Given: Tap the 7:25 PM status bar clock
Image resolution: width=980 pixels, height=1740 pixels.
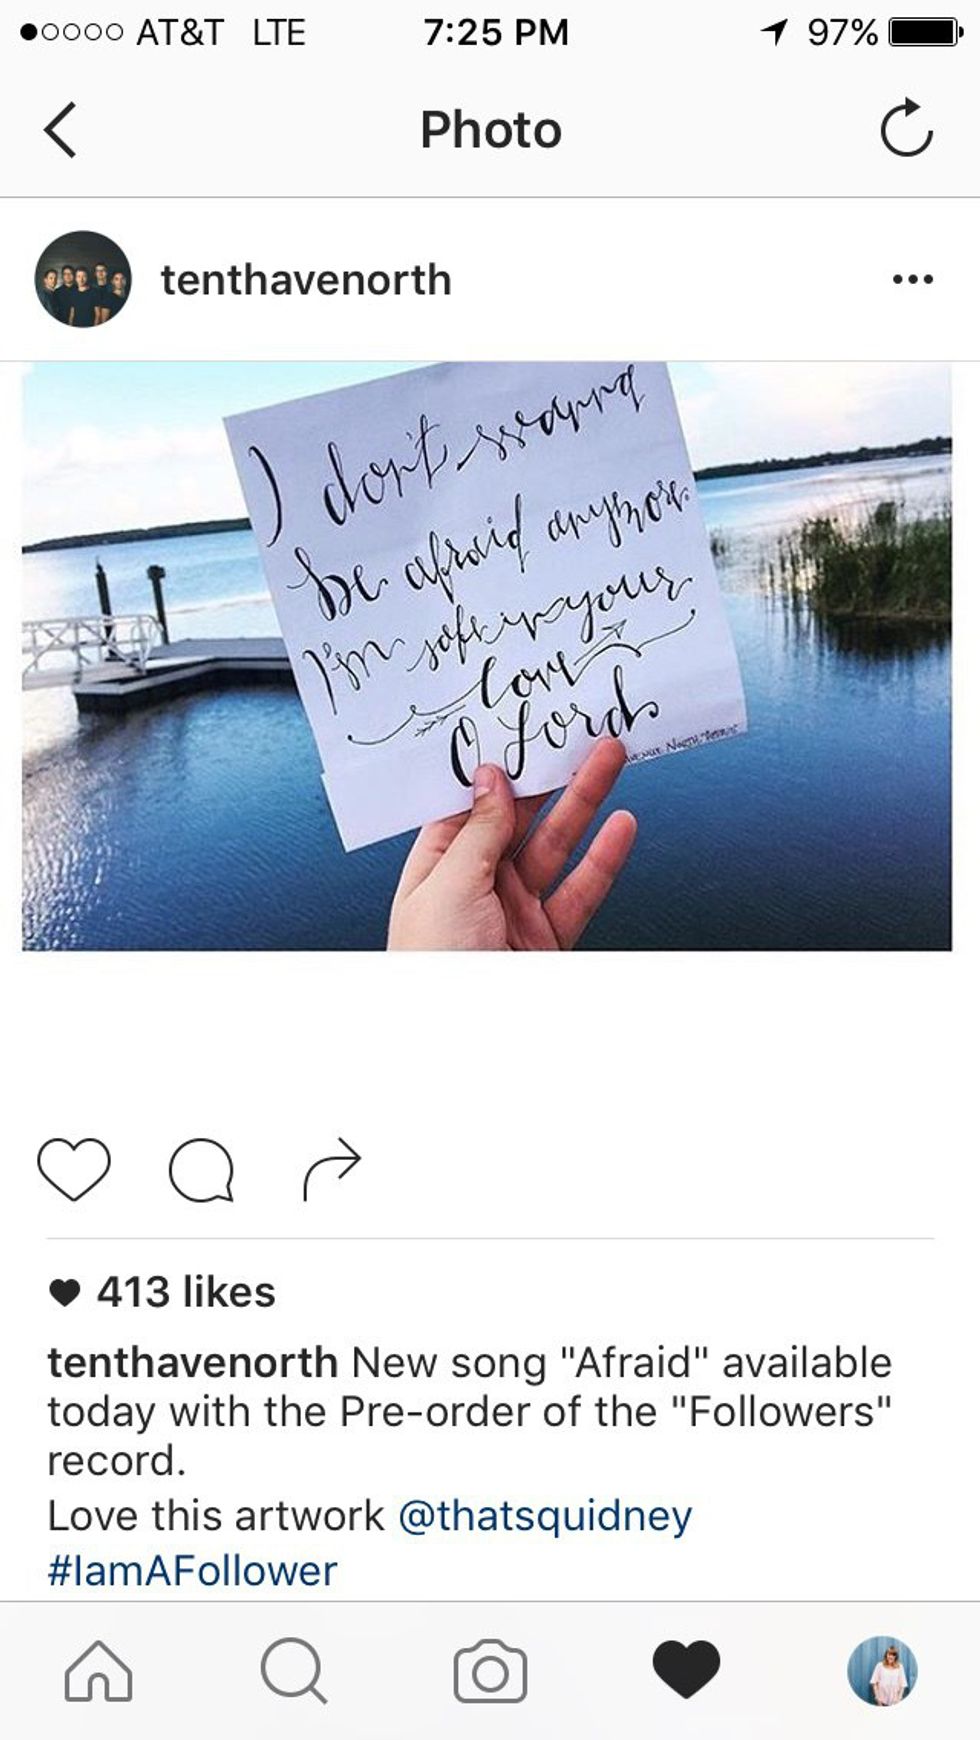Looking at the screenshot, I should [x=495, y=33].
